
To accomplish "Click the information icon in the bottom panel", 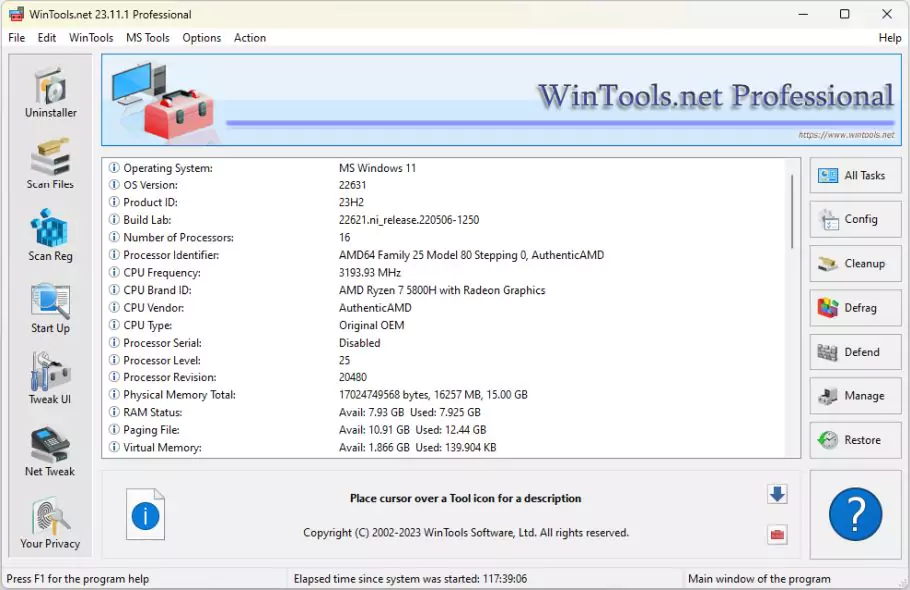I will tap(146, 514).
